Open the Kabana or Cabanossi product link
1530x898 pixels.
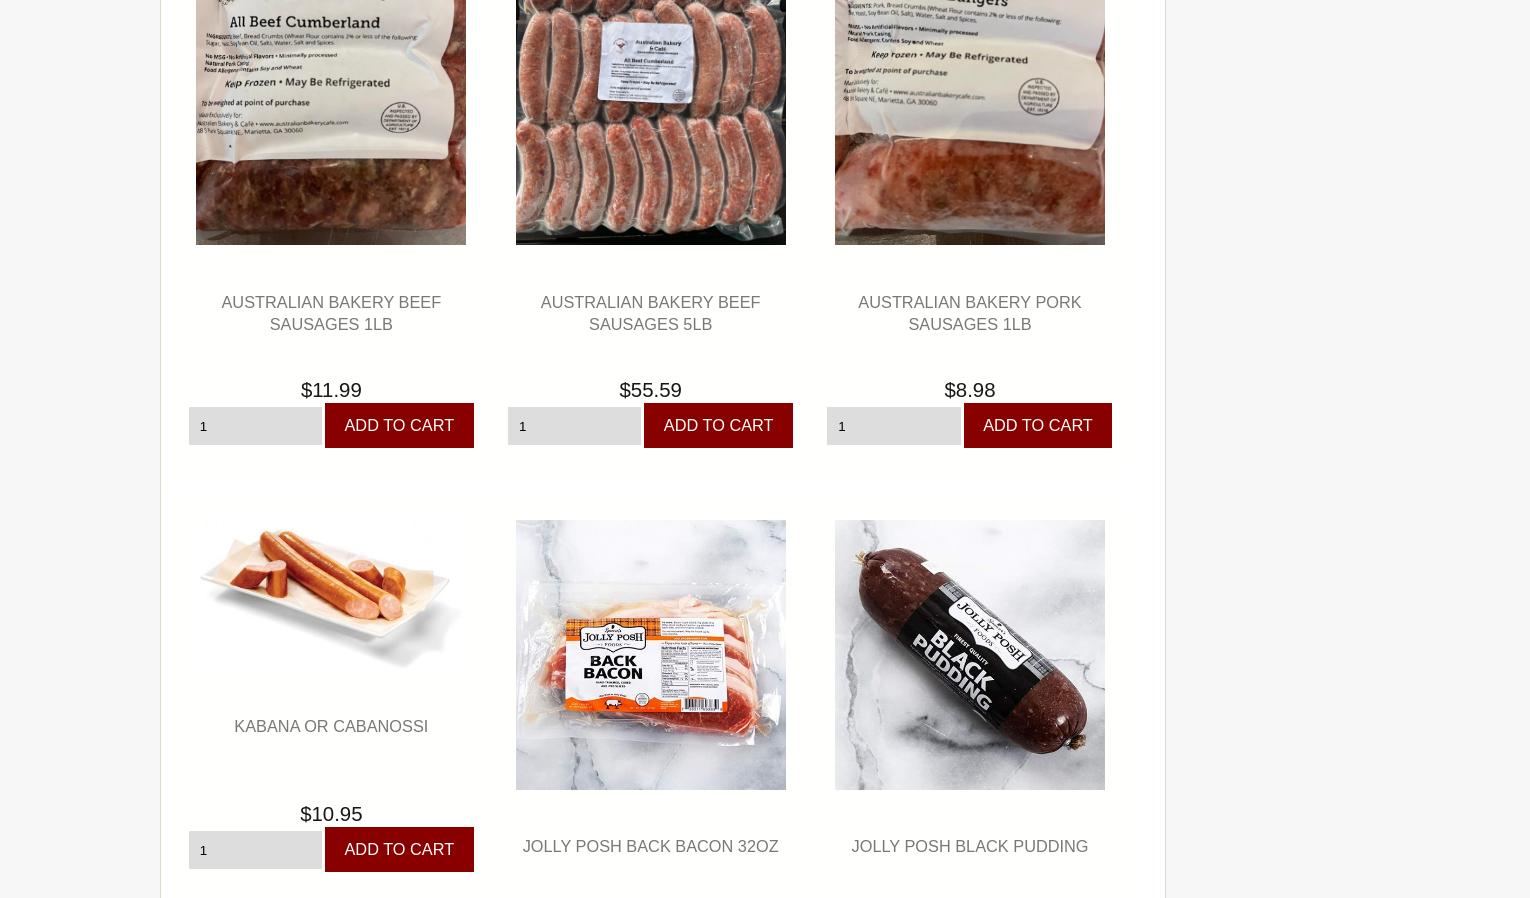[x=331, y=726]
